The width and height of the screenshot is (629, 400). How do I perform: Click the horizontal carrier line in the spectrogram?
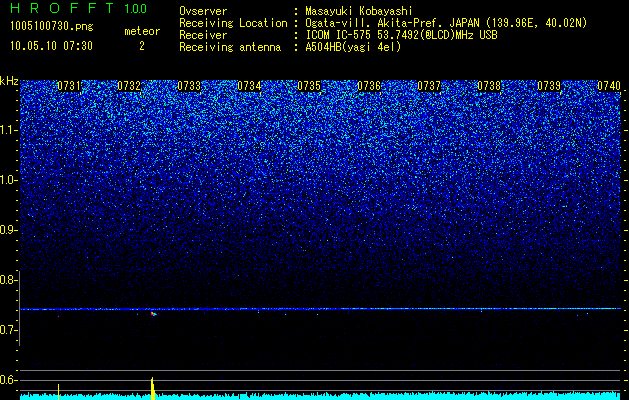click(x=321, y=309)
